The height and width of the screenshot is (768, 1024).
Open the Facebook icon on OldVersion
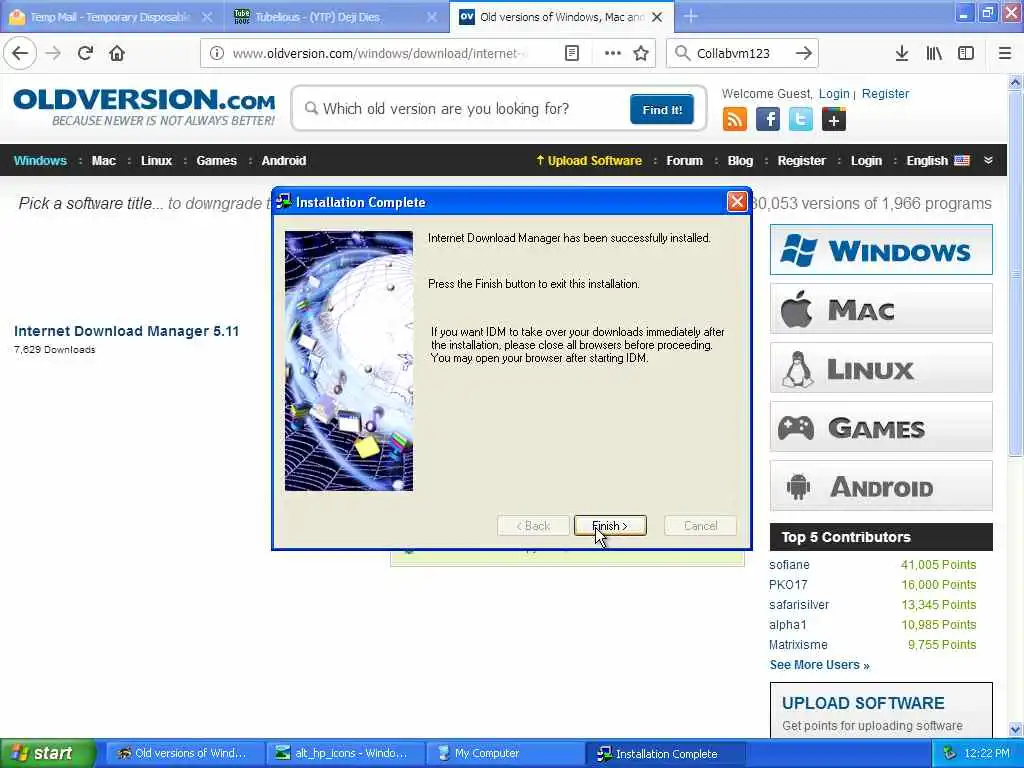coord(768,120)
